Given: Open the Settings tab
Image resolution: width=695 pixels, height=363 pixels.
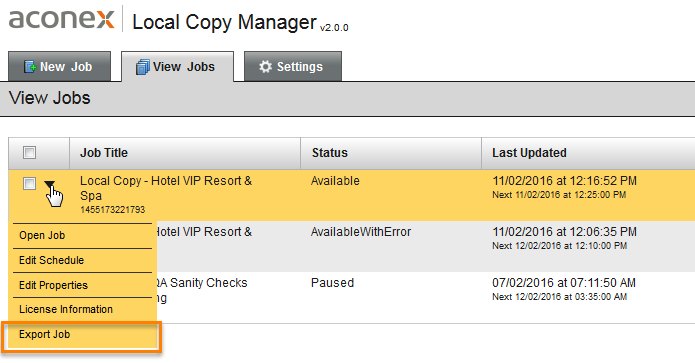Looking at the screenshot, I should [293, 66].
